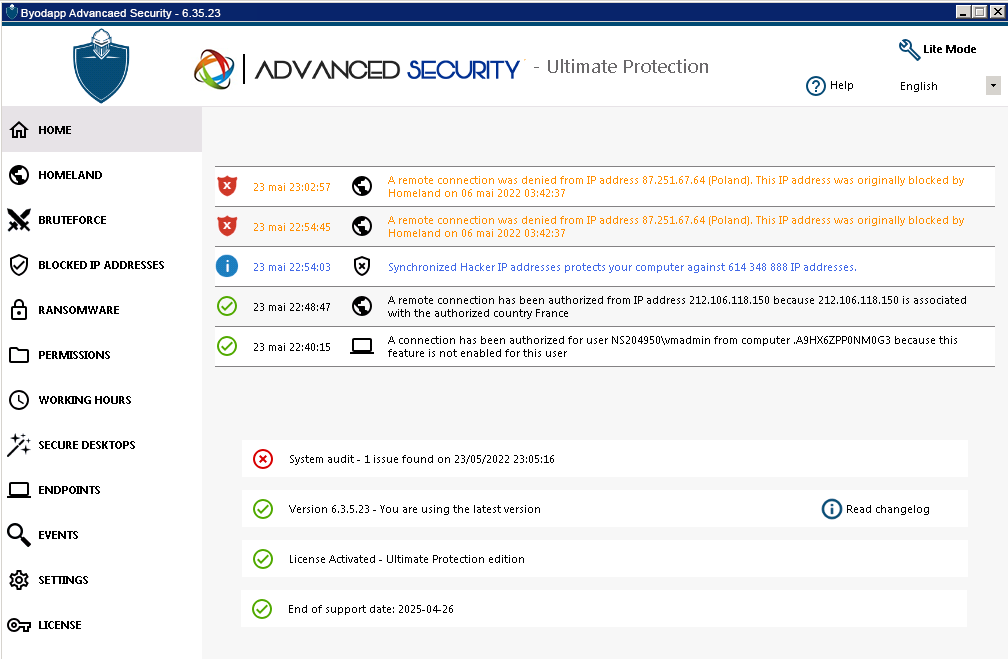Click the Events magnifier icon
The height and width of the screenshot is (659, 1008).
(x=19, y=535)
